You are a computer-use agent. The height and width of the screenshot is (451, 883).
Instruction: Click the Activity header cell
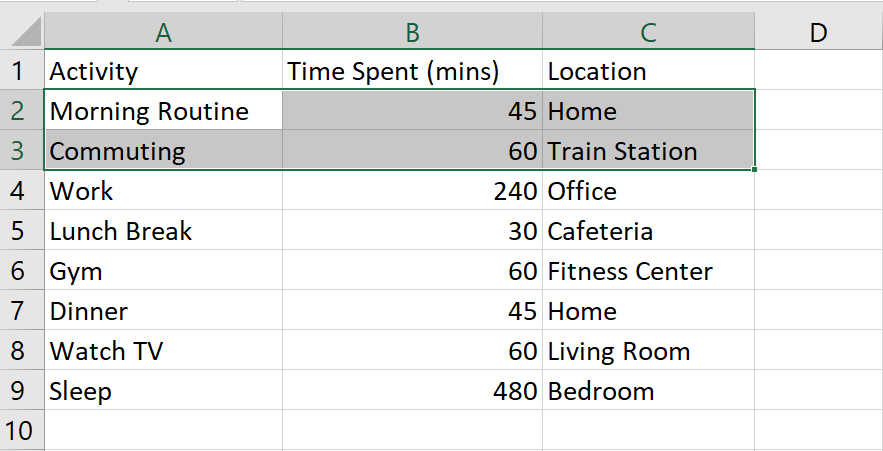(x=163, y=70)
